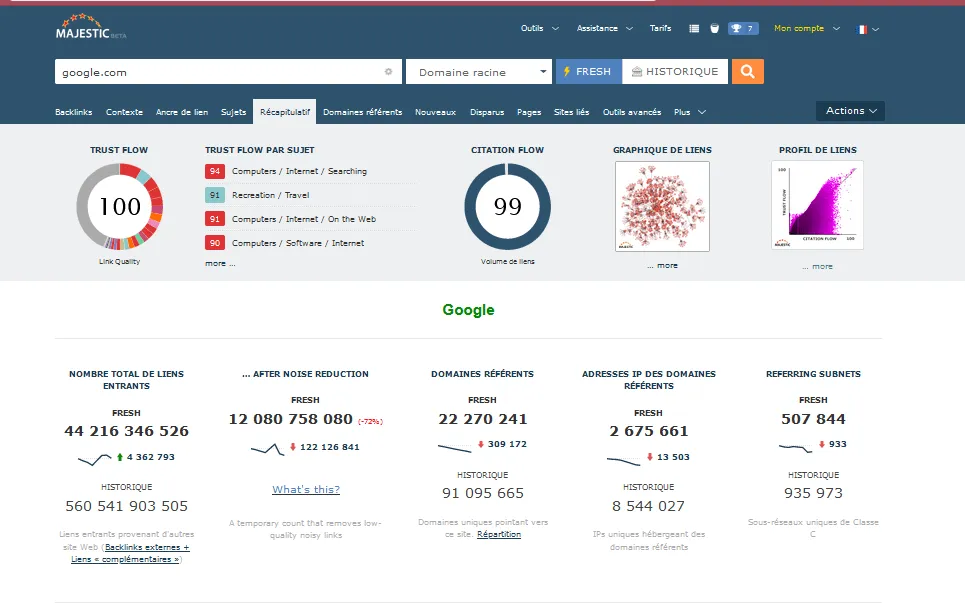The width and height of the screenshot is (965, 611).
Task: Switch to the Backlinks tab
Action: click(74, 112)
